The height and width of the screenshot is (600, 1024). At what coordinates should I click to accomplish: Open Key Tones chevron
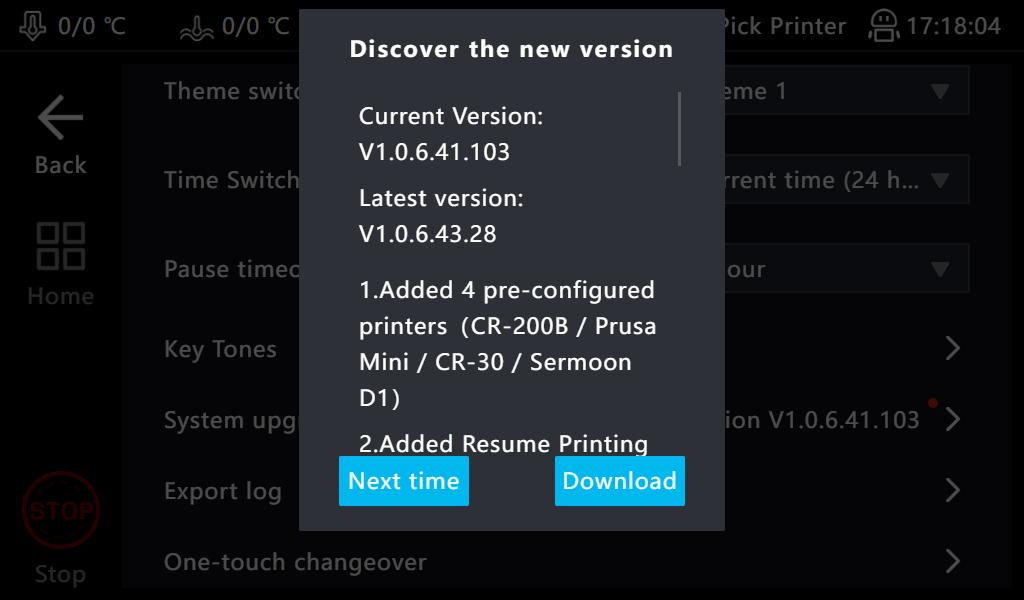(952, 348)
